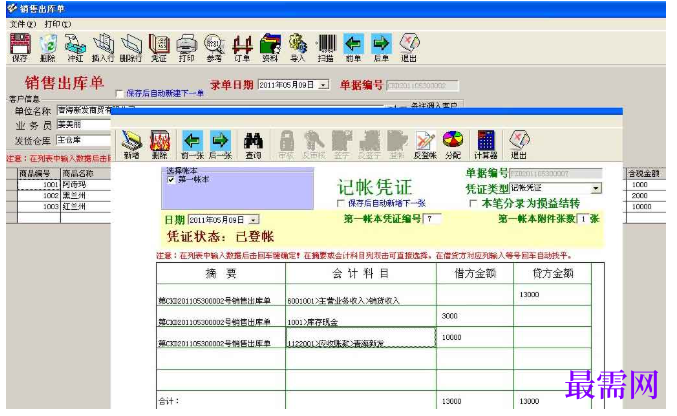
Task: Open the 录单日期 date dropdown
Action: coord(324,85)
